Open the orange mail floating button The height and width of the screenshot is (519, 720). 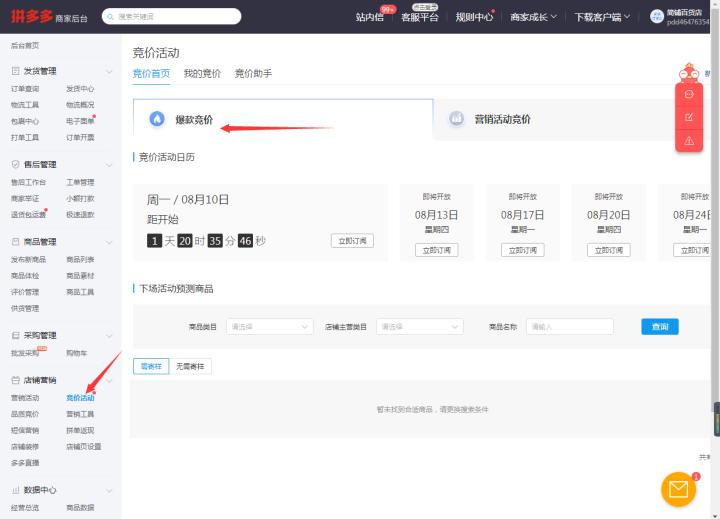678,489
